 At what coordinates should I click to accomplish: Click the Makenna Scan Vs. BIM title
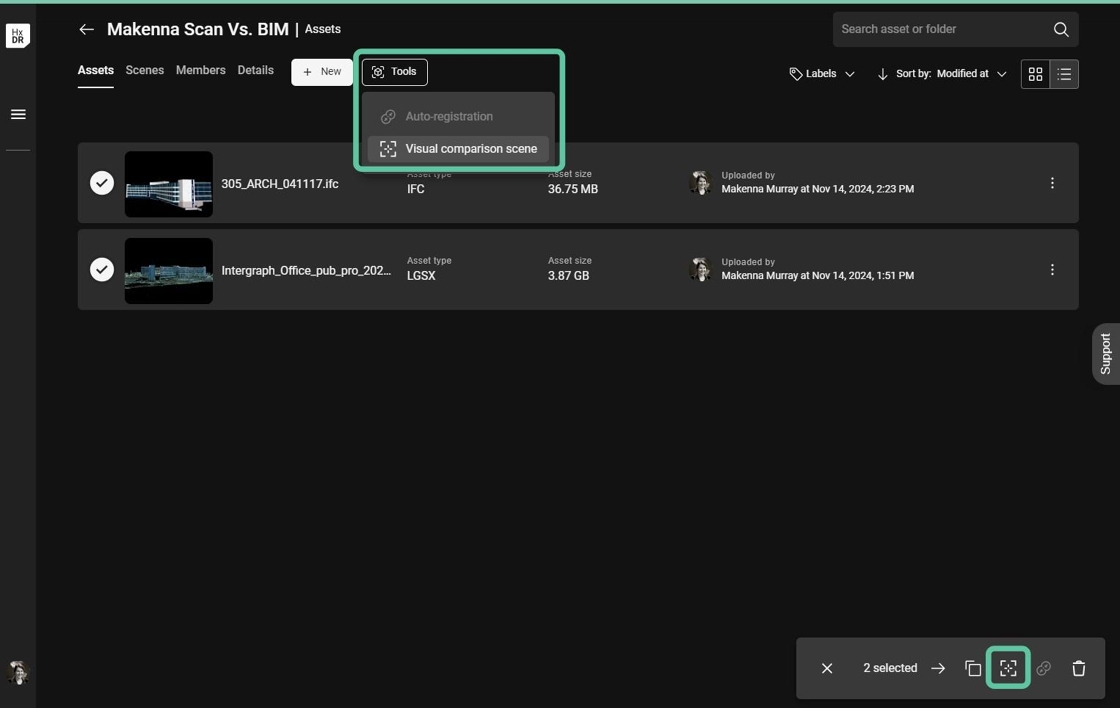coord(198,29)
